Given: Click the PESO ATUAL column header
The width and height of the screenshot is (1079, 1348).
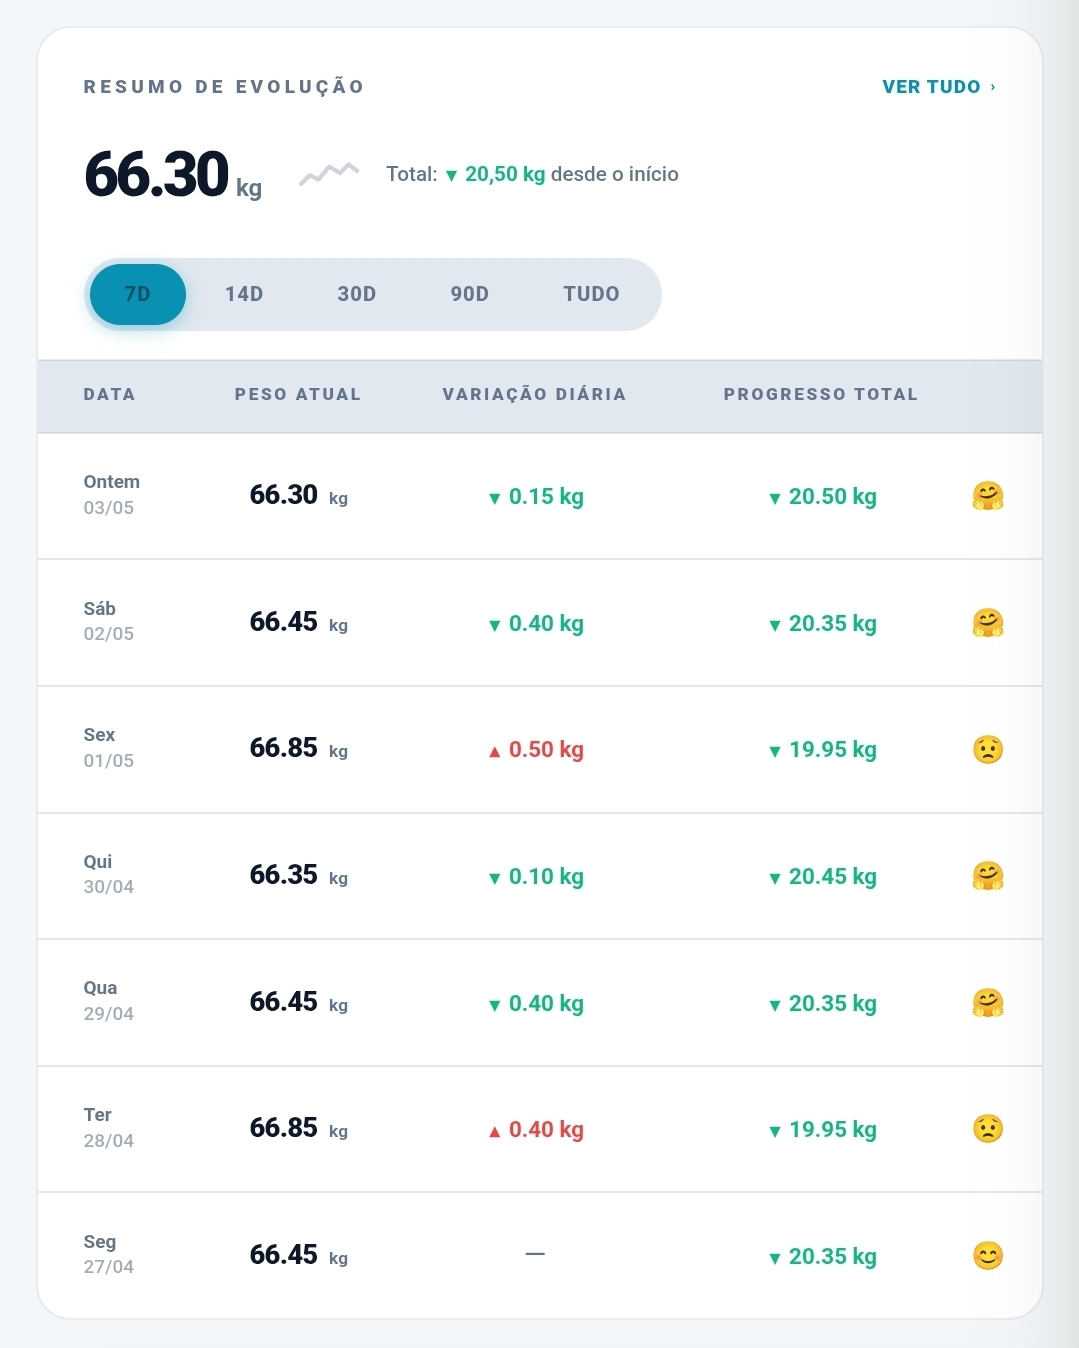Looking at the screenshot, I should 298,394.
